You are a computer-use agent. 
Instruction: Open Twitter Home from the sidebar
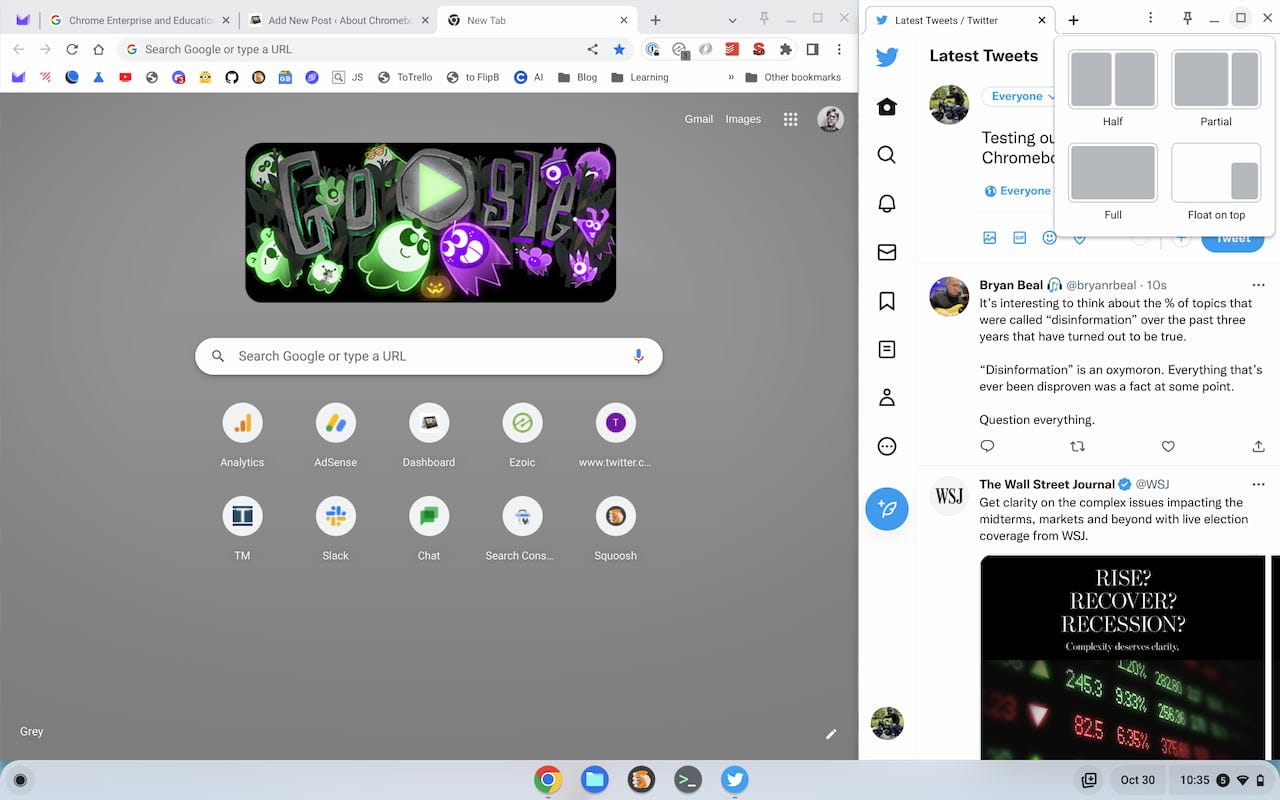(x=887, y=107)
